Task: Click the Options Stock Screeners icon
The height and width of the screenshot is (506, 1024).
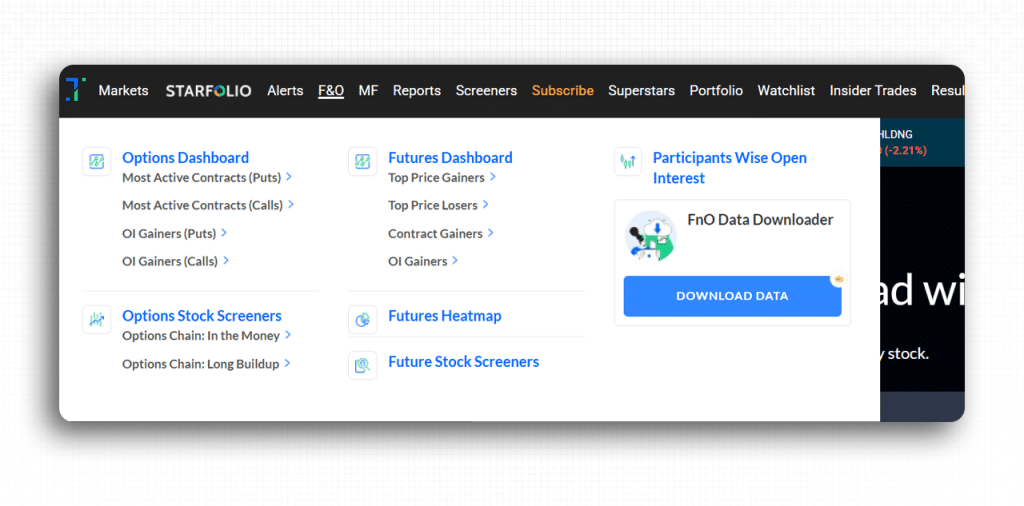Action: 97,319
